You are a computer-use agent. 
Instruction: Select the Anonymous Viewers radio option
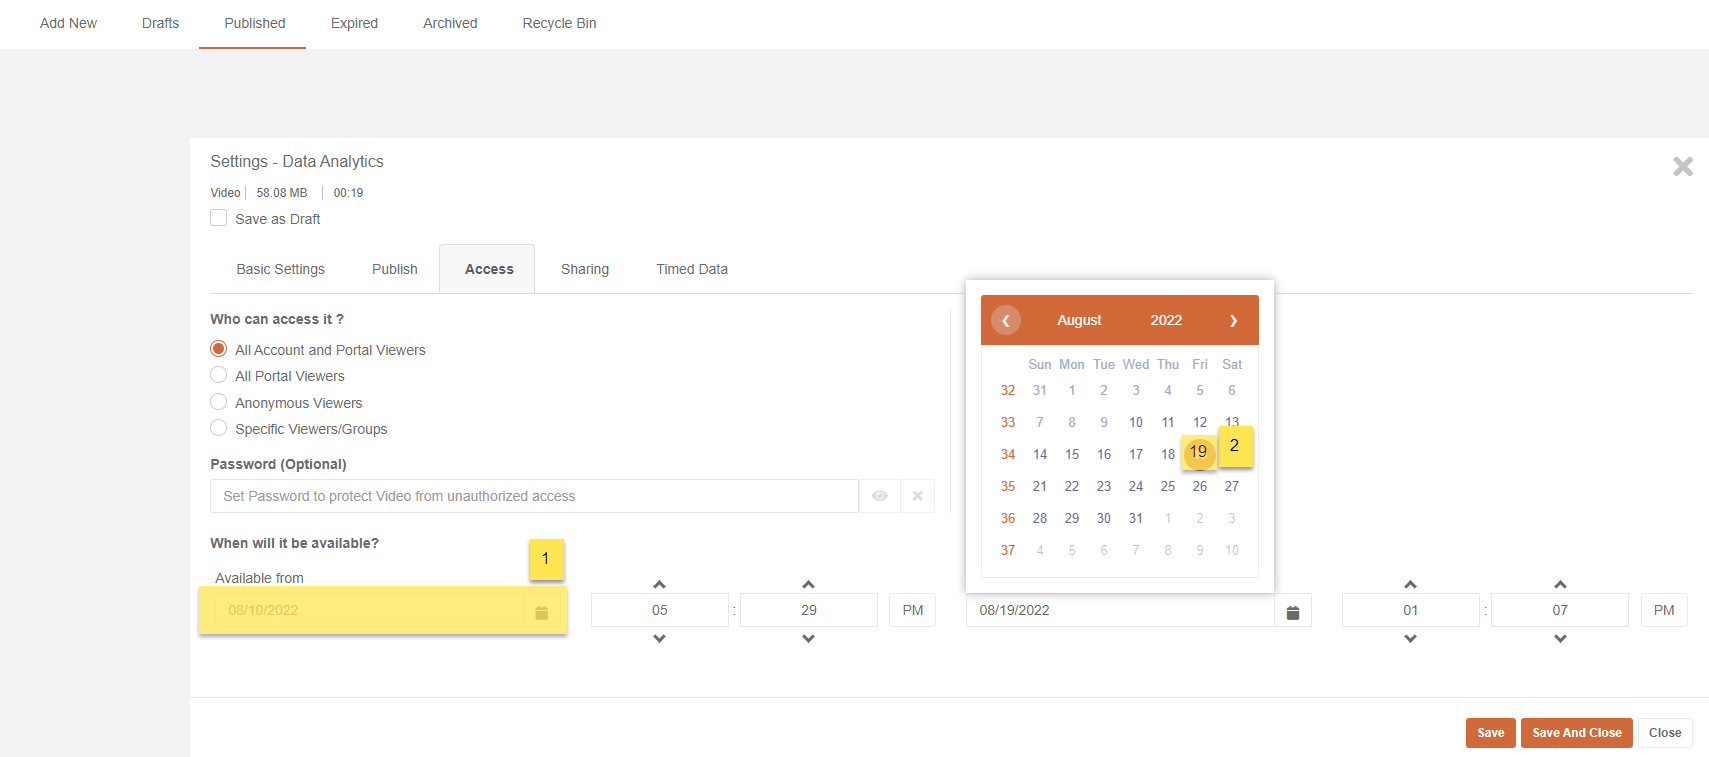[219, 402]
